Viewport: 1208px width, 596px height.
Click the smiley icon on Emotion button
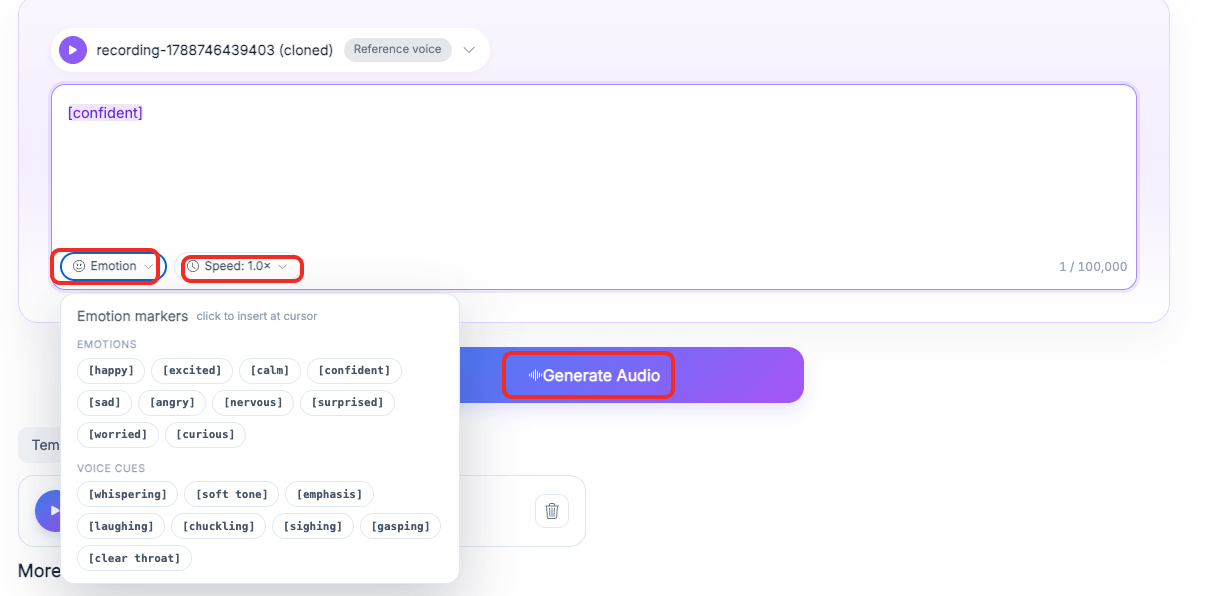point(79,267)
